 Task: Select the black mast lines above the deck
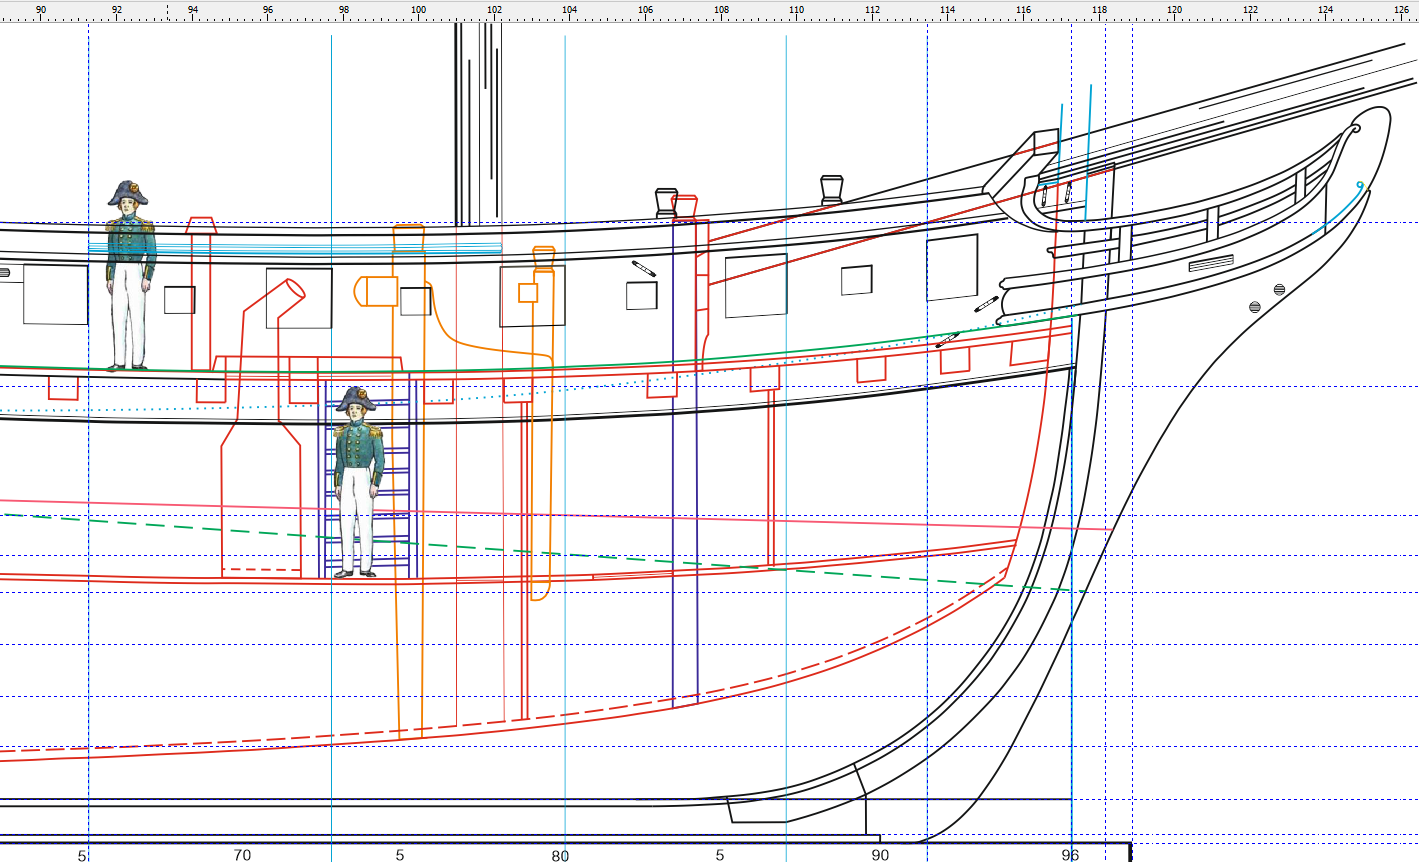pos(477,124)
